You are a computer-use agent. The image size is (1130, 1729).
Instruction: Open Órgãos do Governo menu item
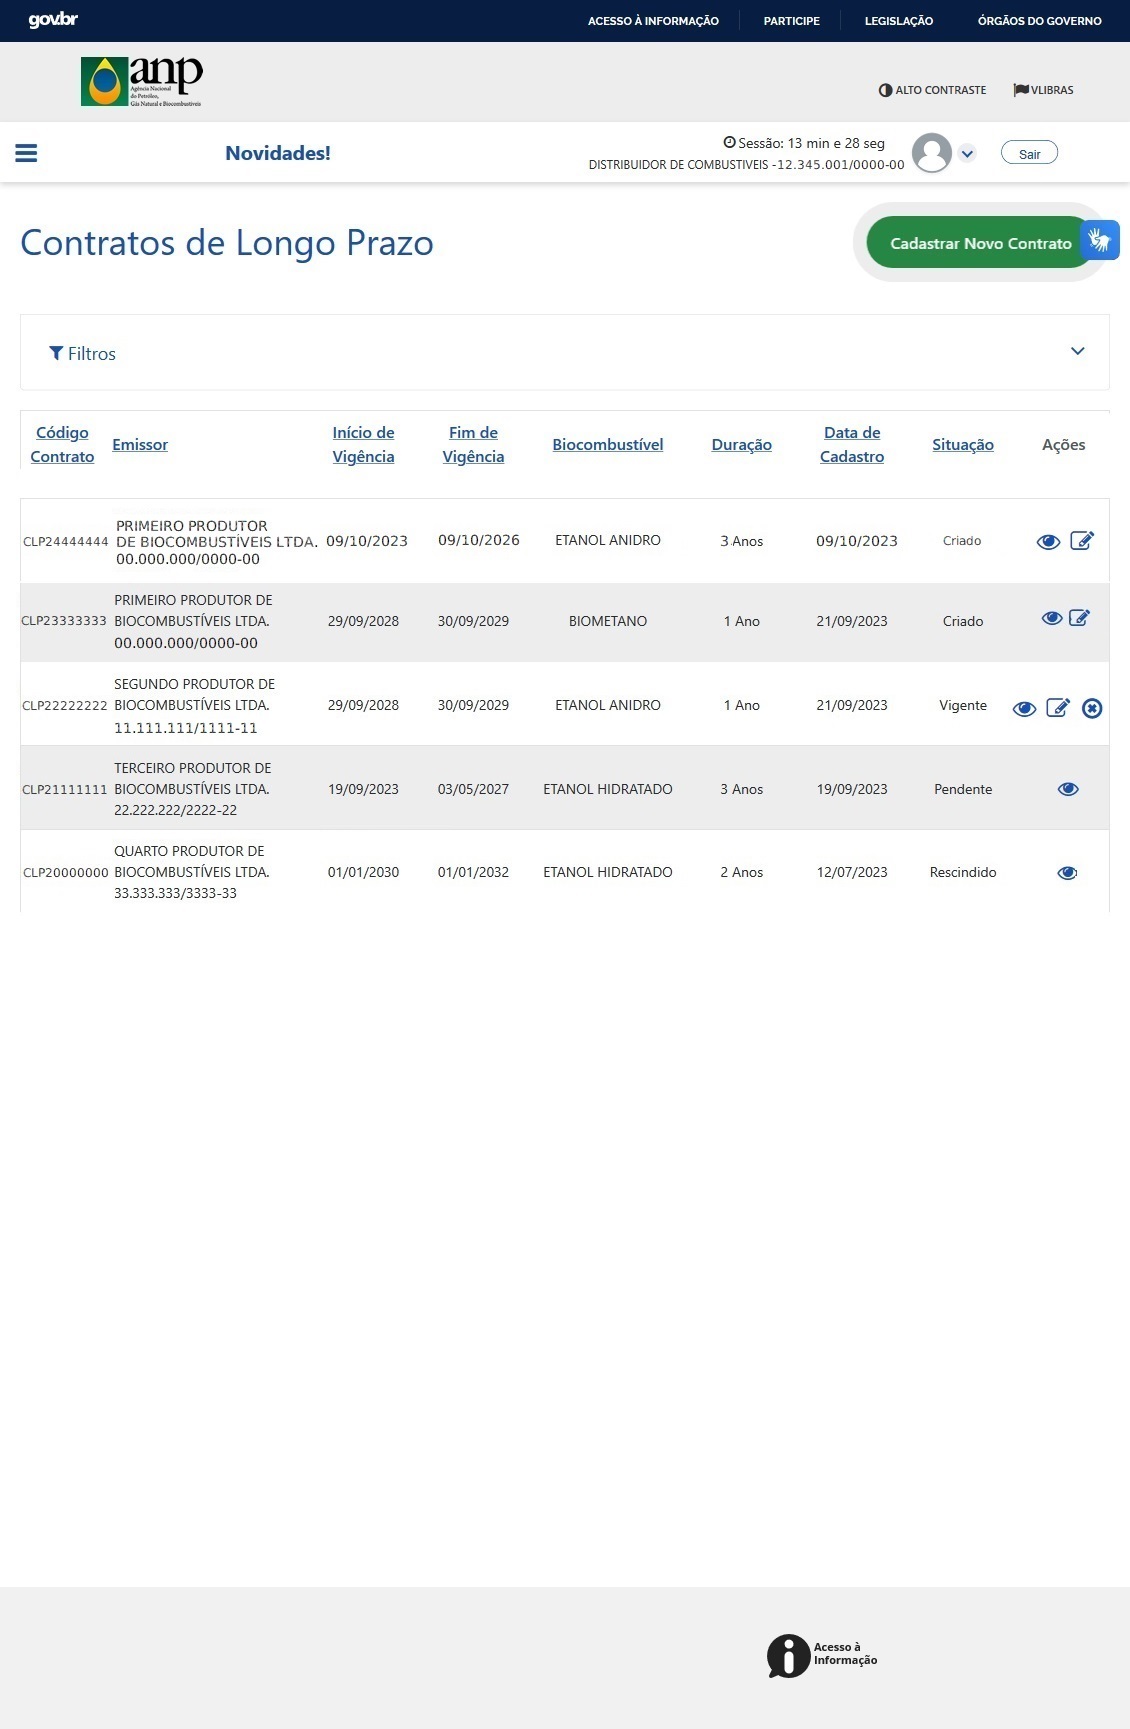[x=1039, y=21]
